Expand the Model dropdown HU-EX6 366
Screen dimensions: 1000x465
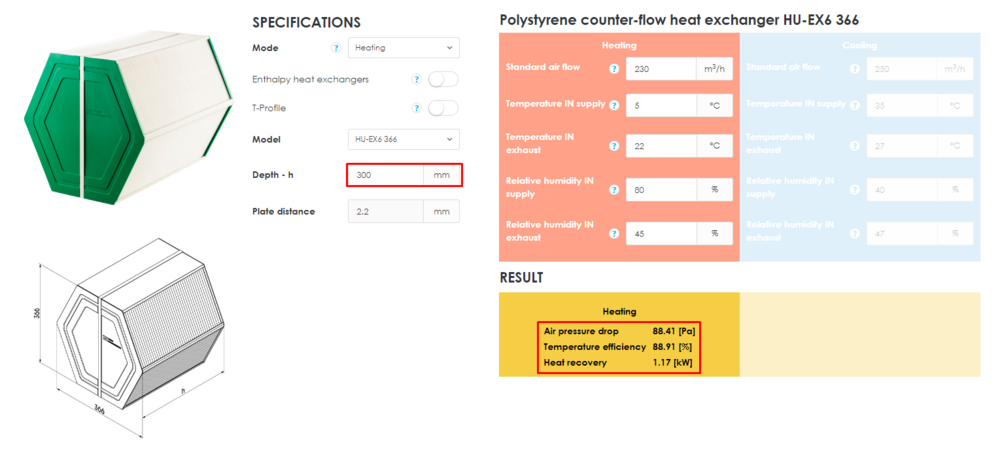click(x=404, y=139)
